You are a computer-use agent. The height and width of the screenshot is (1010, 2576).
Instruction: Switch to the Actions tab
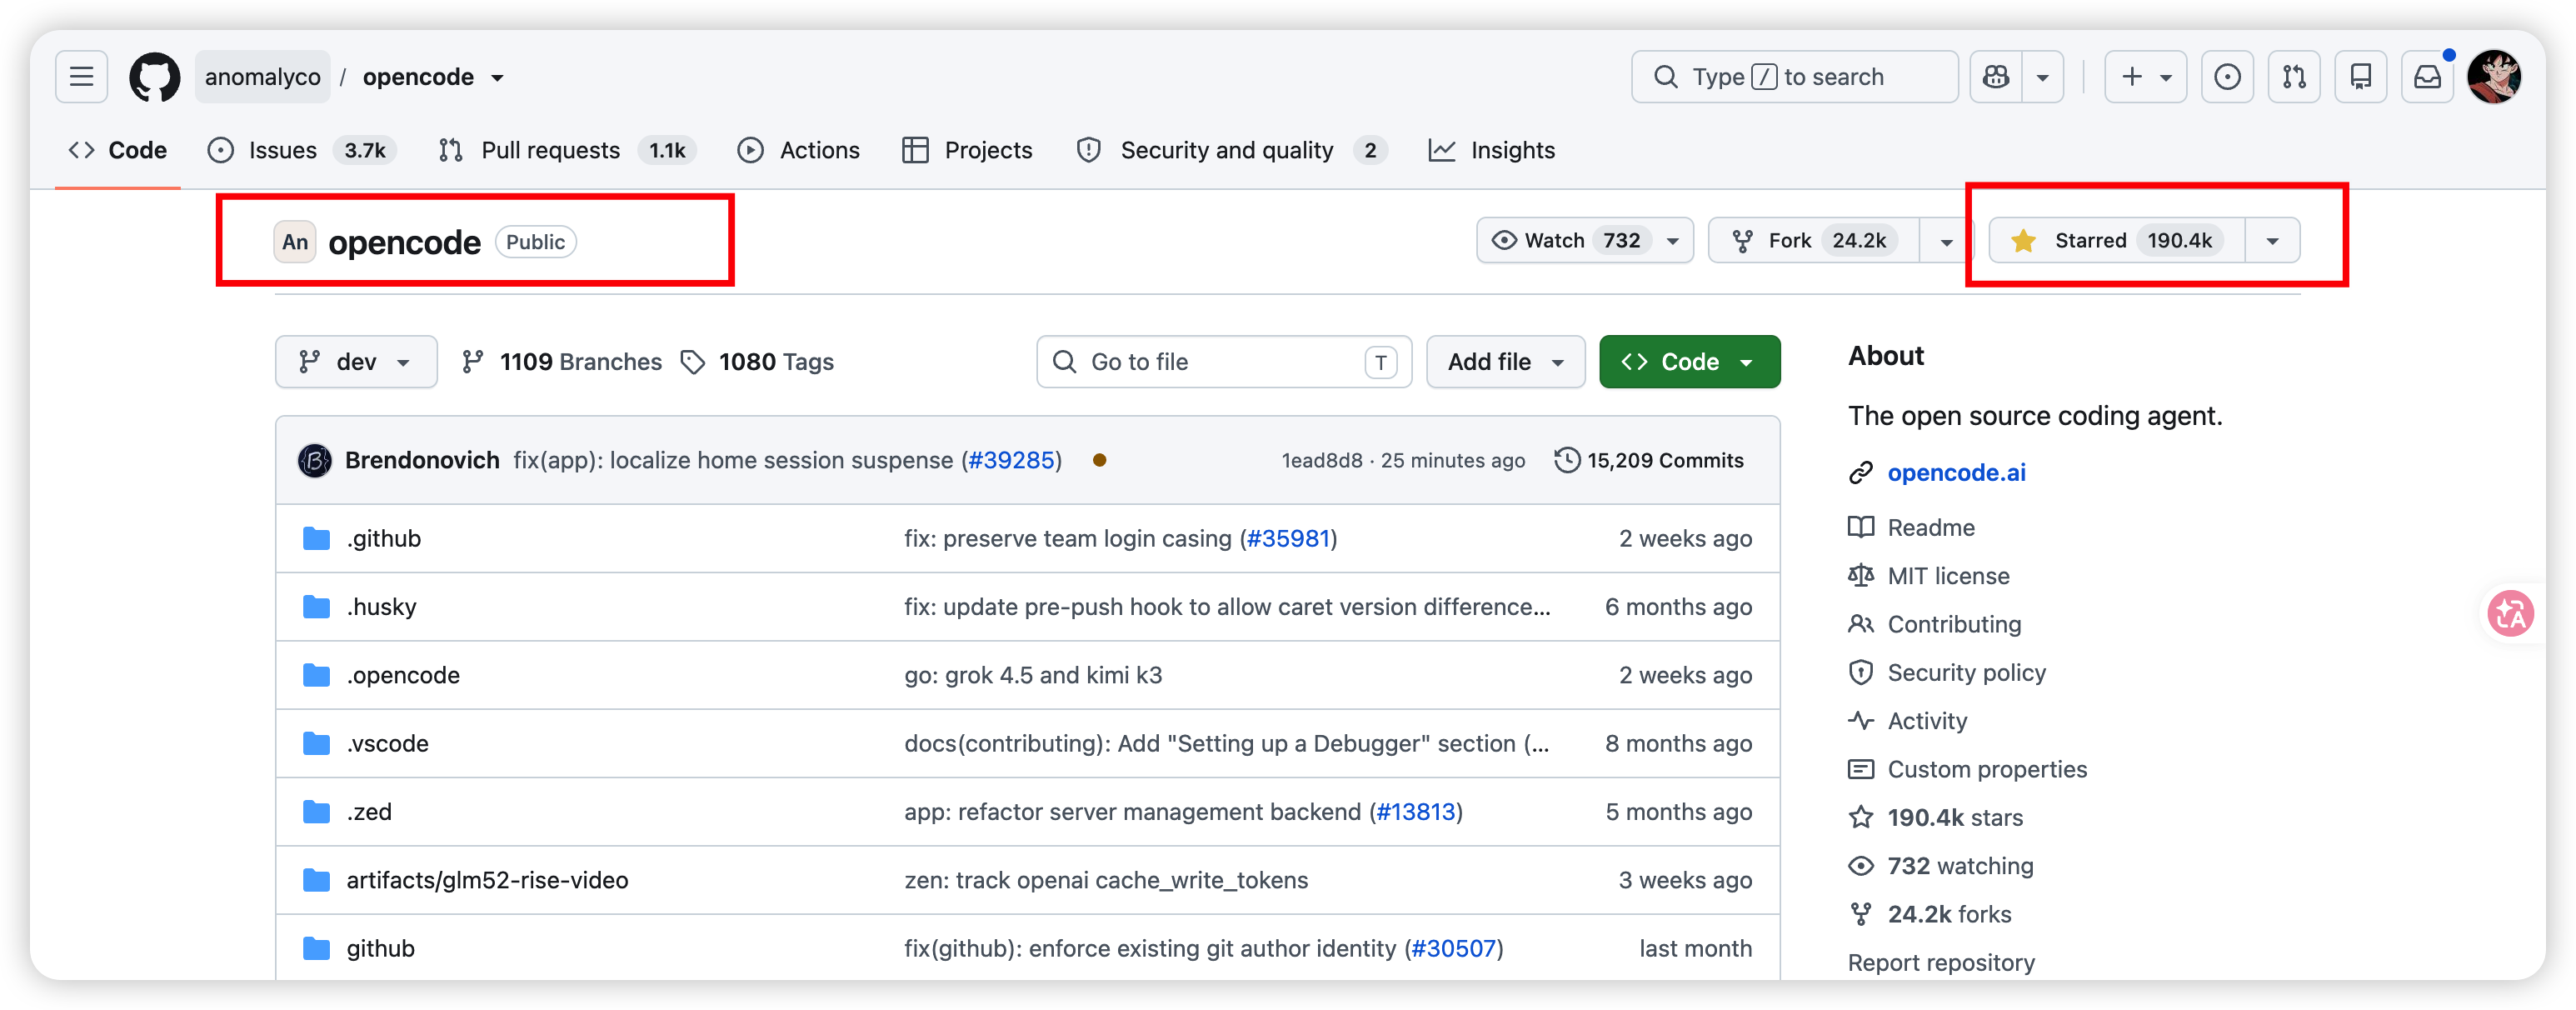(799, 151)
